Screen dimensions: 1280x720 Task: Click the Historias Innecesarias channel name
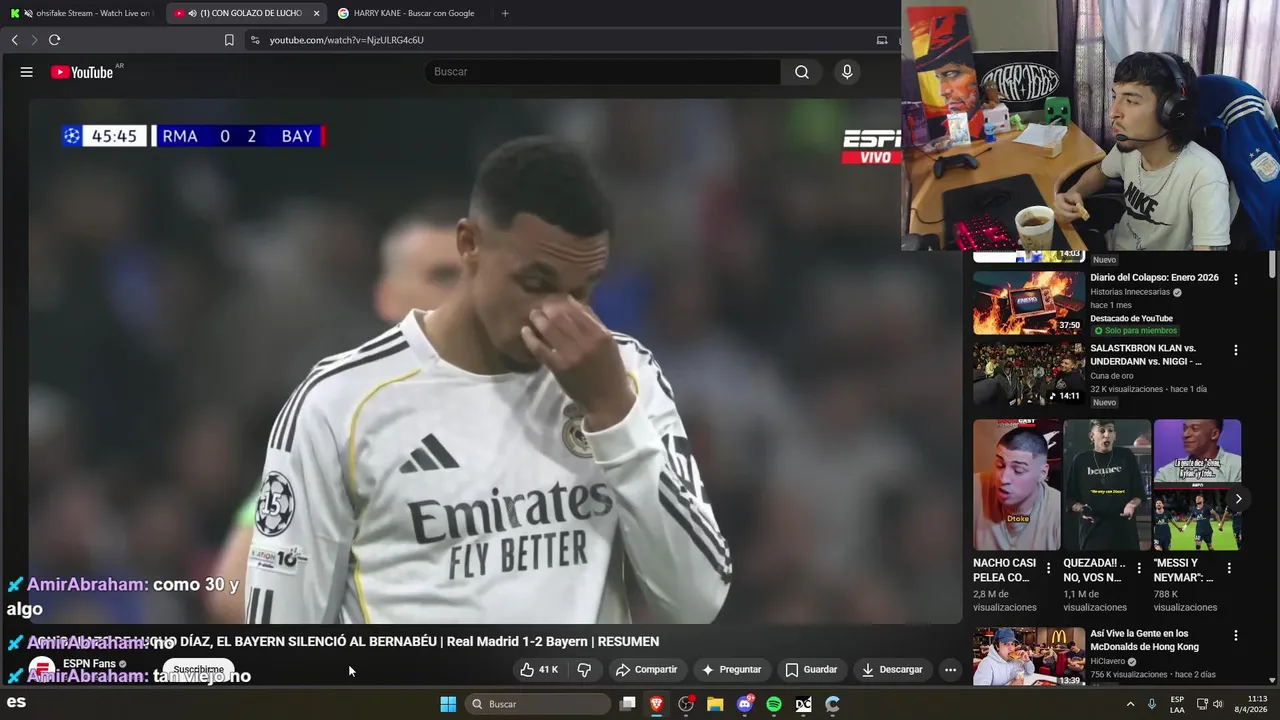1130,292
